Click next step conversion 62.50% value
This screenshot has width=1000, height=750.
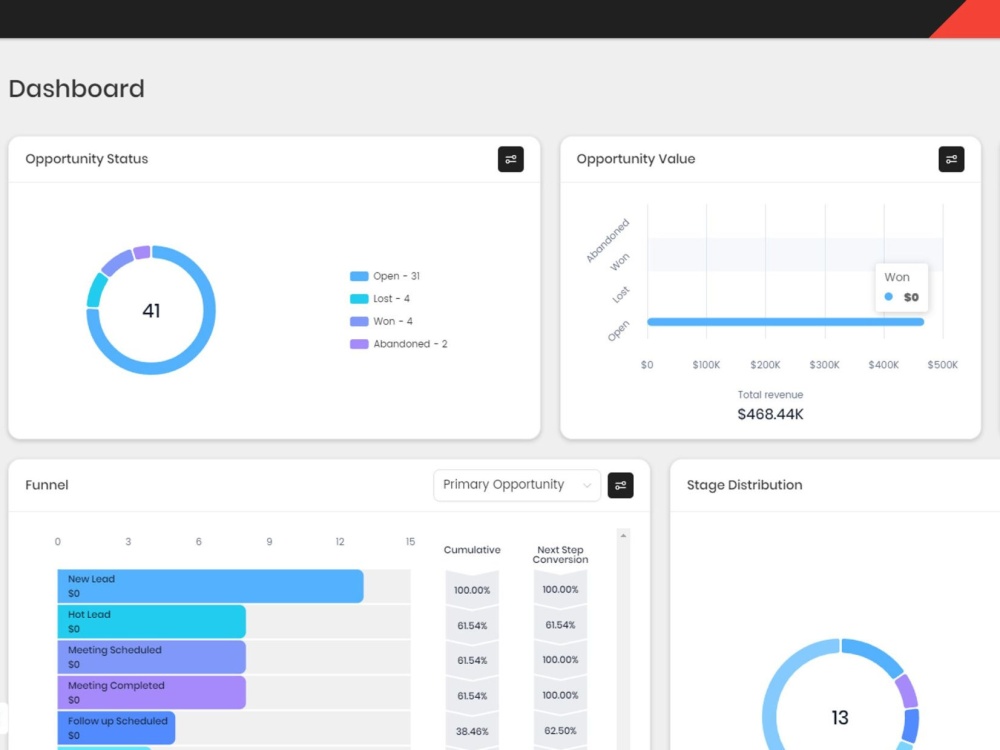tap(560, 730)
